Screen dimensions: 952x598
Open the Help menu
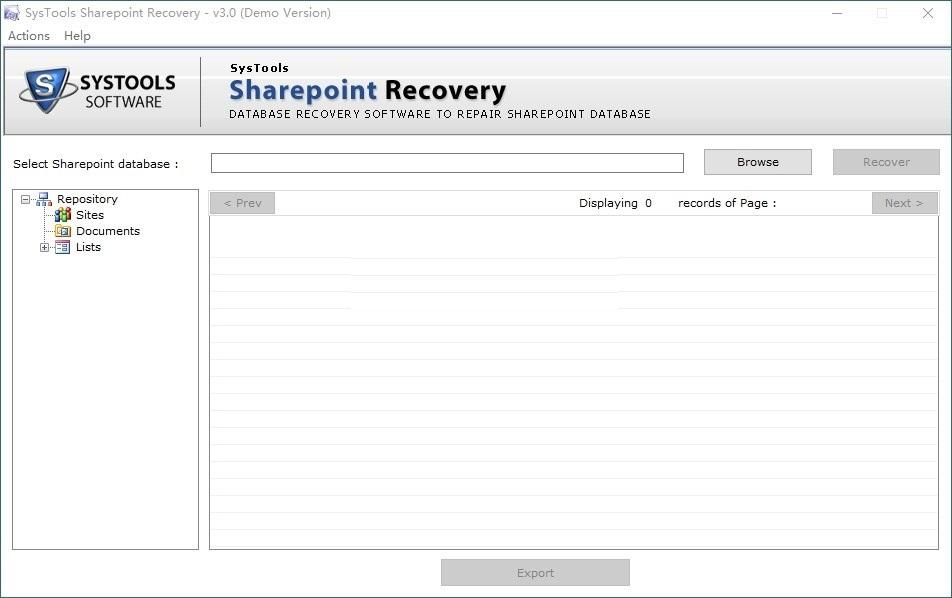tap(77, 36)
